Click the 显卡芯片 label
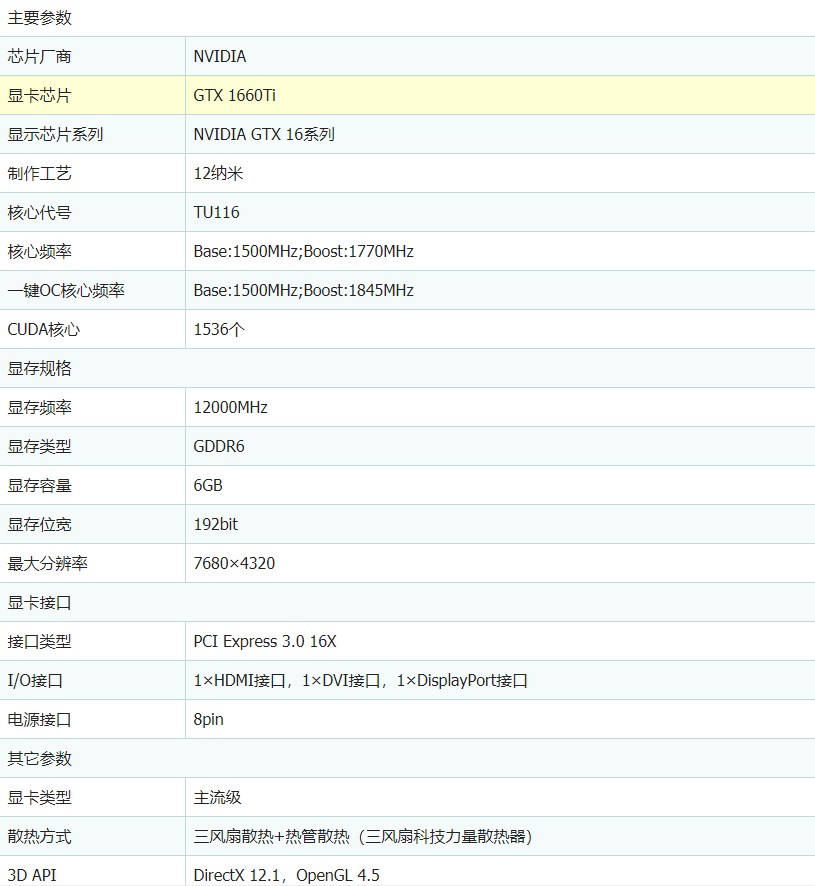 (x=40, y=95)
